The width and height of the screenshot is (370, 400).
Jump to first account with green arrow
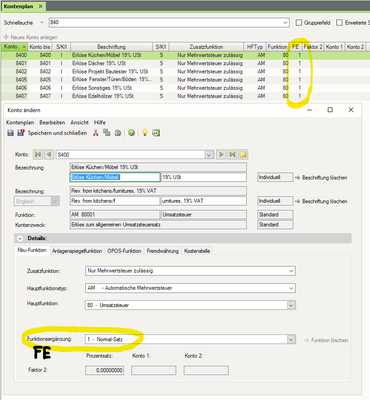(x=38, y=154)
